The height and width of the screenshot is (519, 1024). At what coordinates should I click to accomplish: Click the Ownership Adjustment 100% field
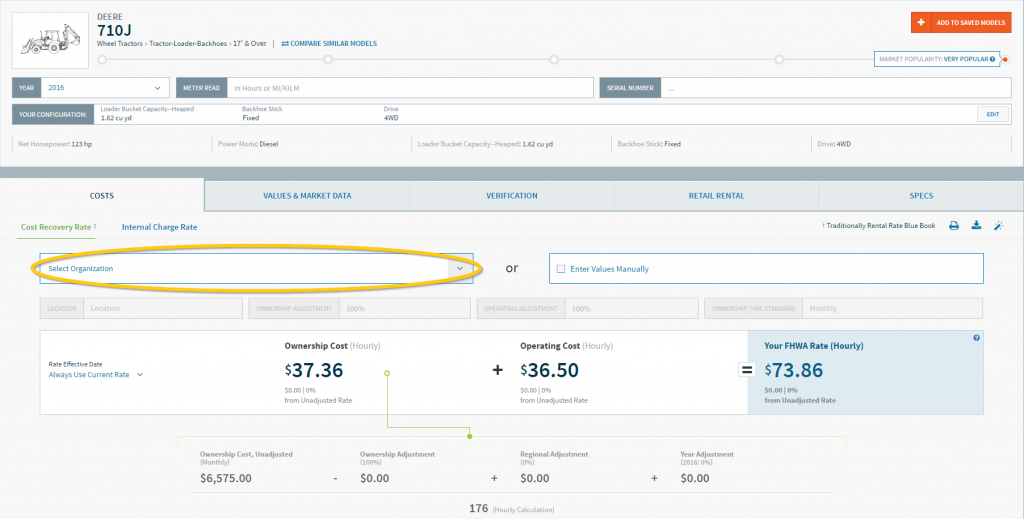pyautogui.click(x=404, y=308)
